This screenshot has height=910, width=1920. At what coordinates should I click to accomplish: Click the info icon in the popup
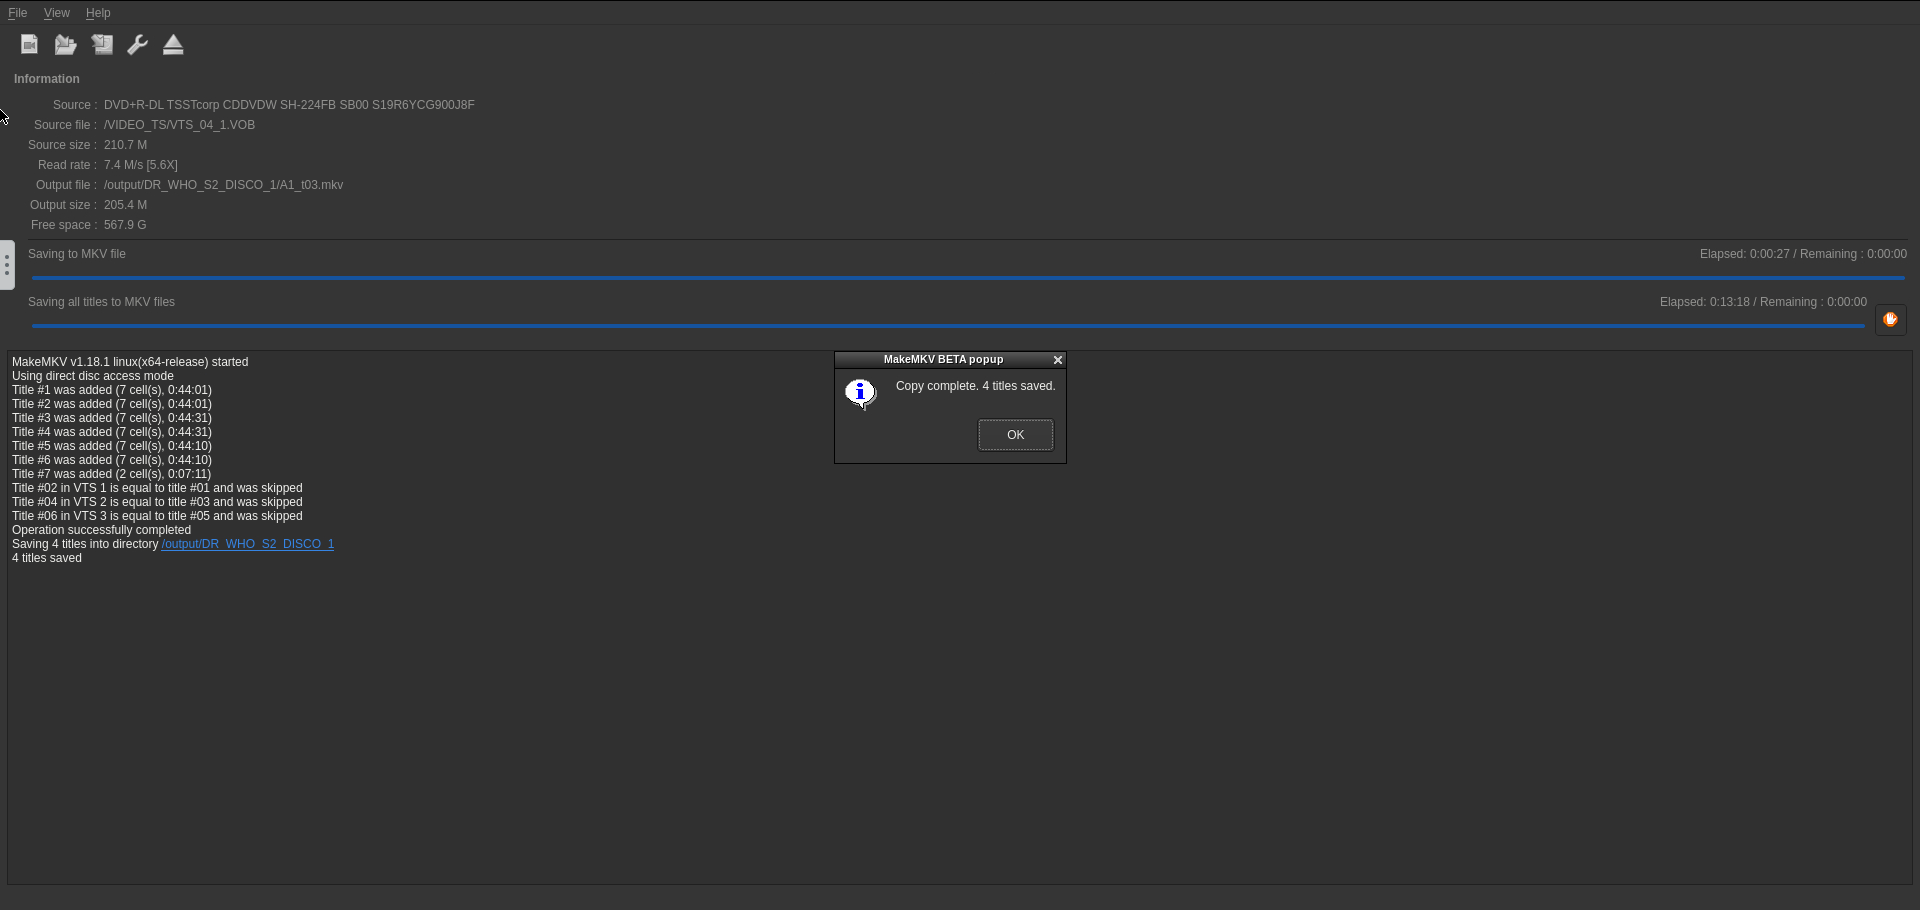click(860, 393)
